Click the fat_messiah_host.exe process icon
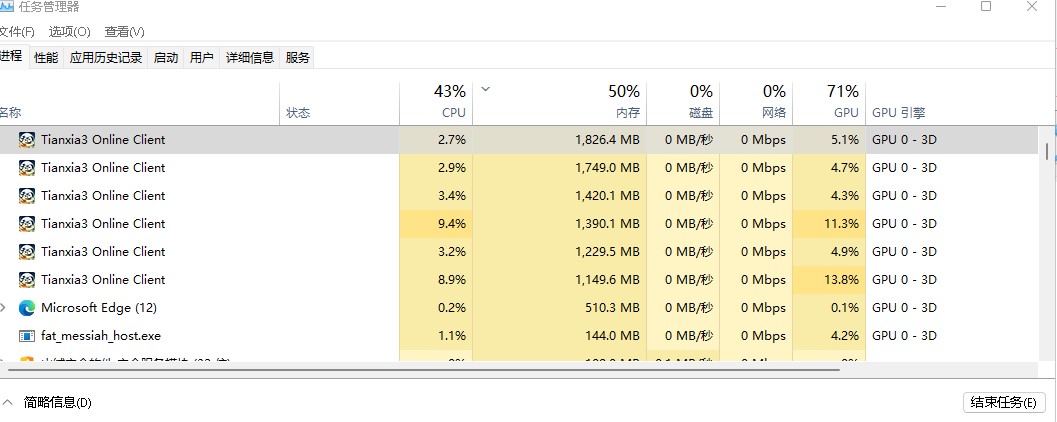Image resolution: width=1057 pixels, height=422 pixels. 27,336
